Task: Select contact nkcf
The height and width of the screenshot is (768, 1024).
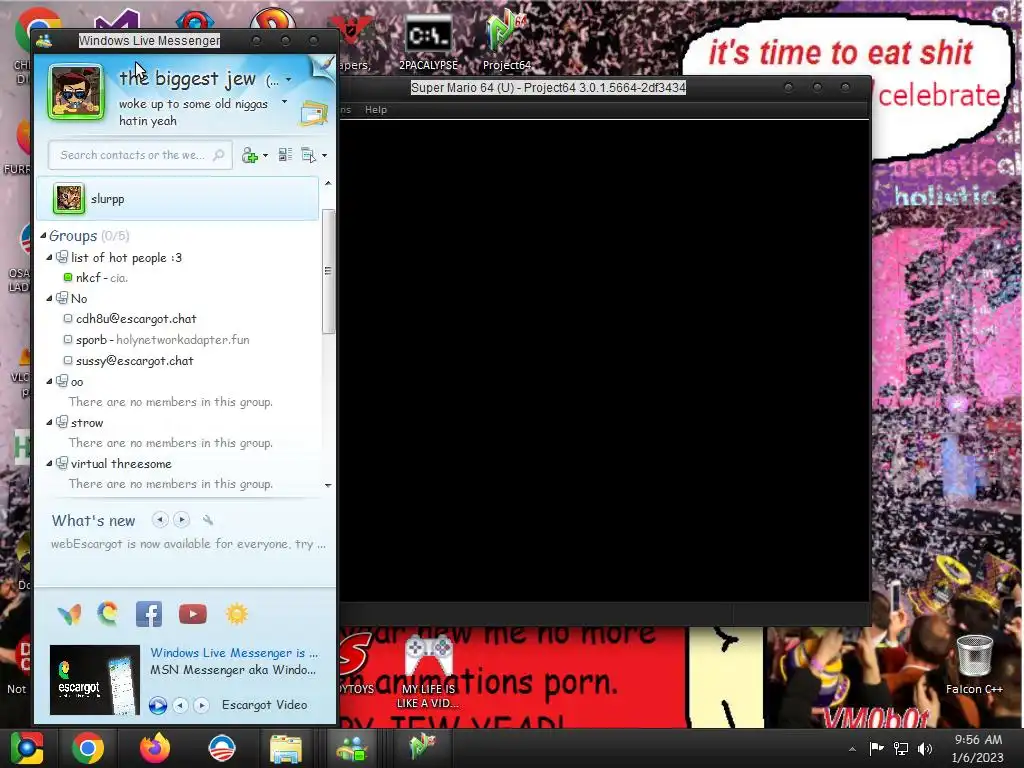Action: [x=101, y=278]
